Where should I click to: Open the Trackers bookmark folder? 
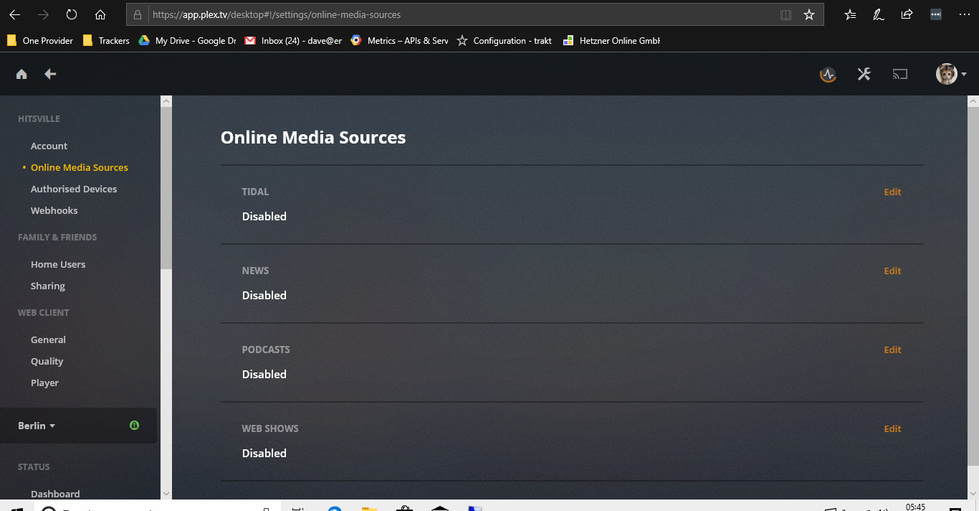click(106, 41)
